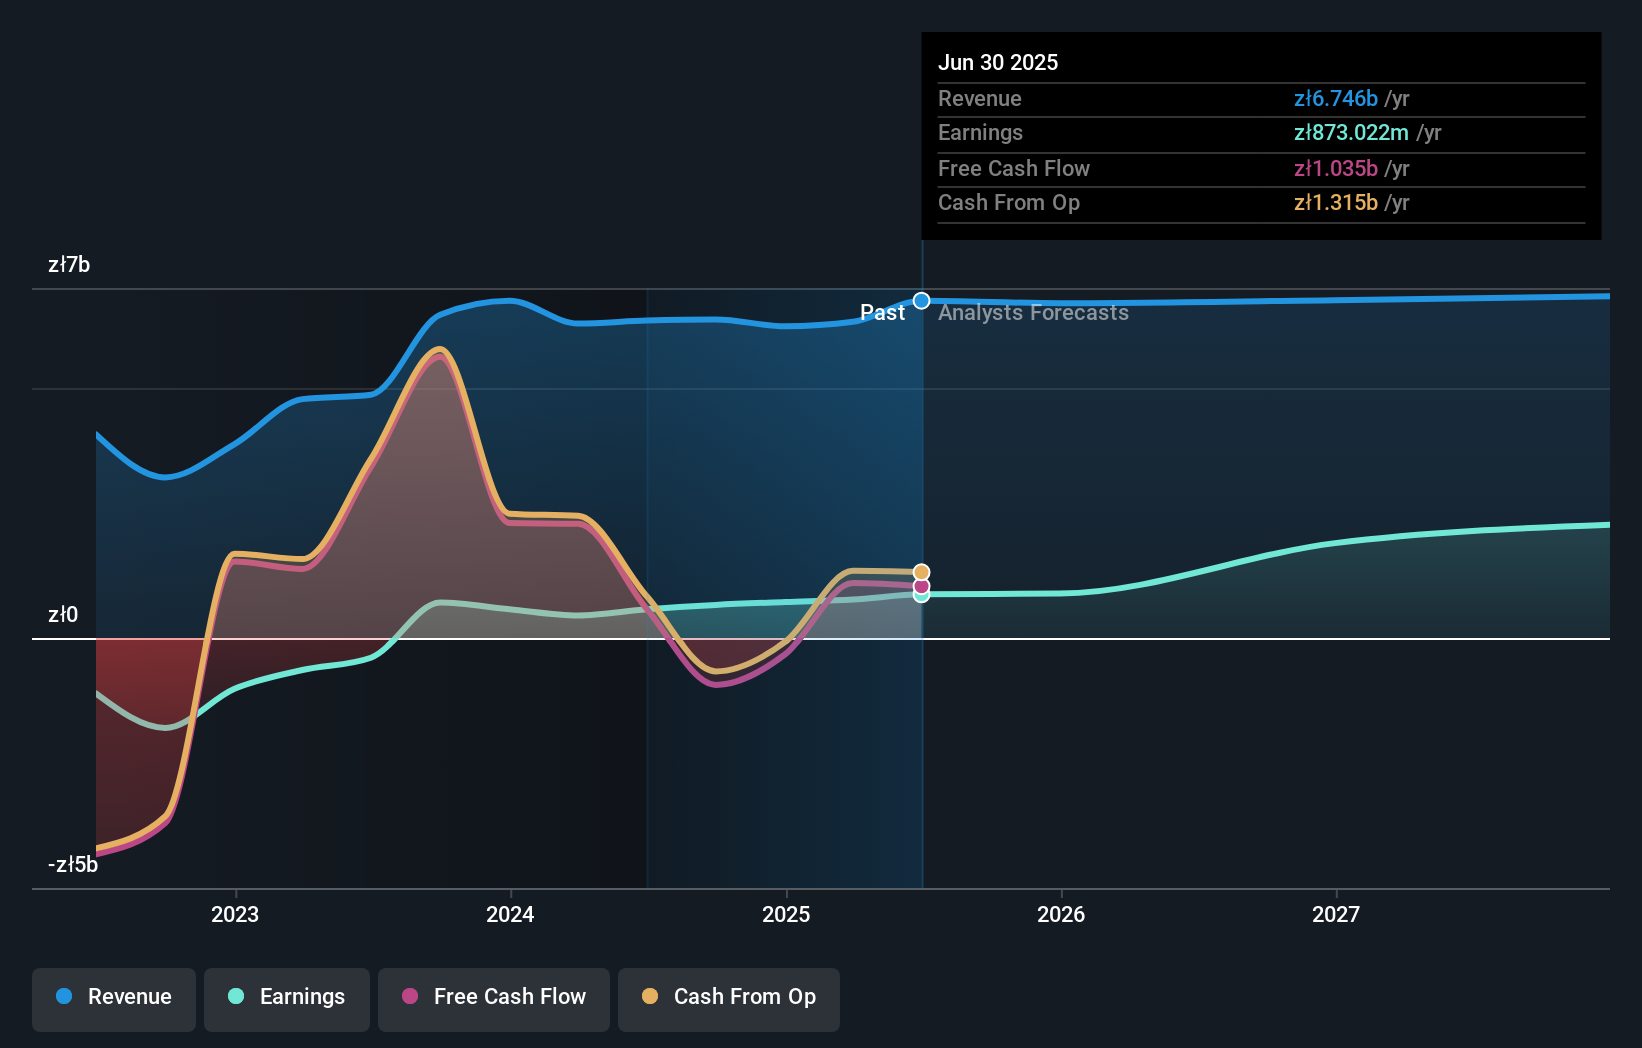Toggle the Cash From Op legend button
Screen dimensions: 1642x1048
coord(729,999)
